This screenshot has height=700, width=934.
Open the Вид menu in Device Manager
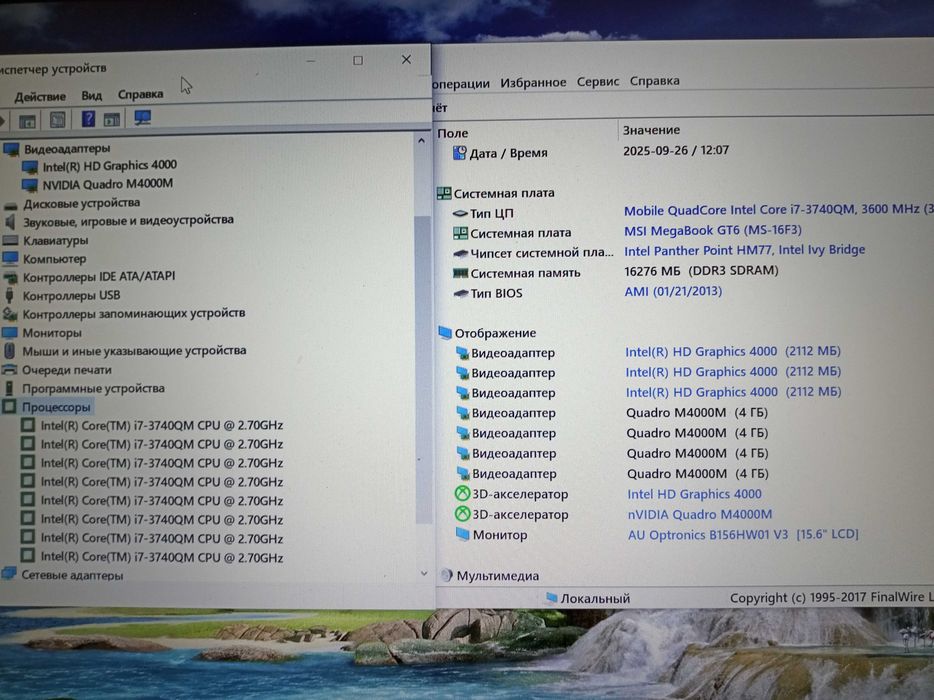92,95
